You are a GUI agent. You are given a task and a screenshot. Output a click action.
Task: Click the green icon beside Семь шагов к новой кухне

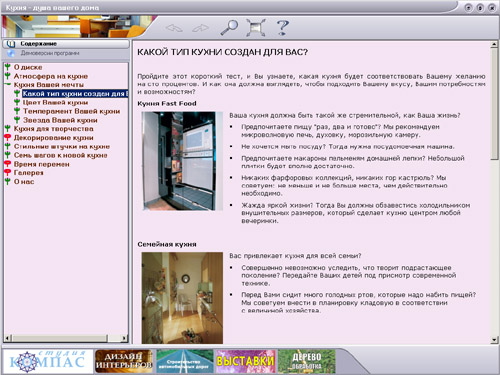(8, 155)
